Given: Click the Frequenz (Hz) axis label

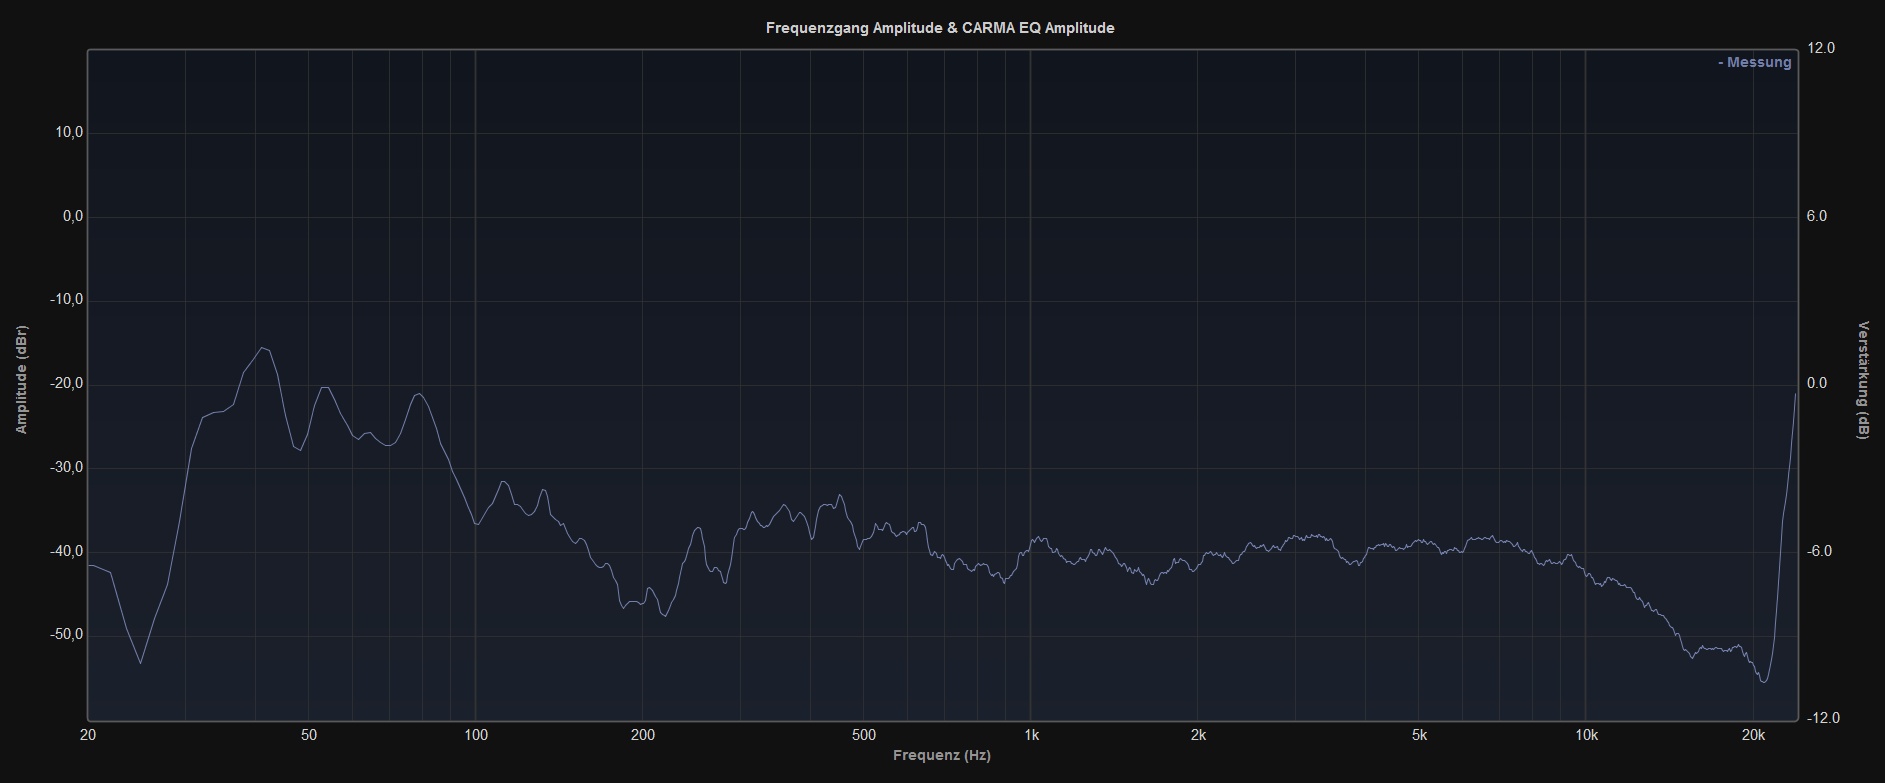Looking at the screenshot, I should point(941,755).
